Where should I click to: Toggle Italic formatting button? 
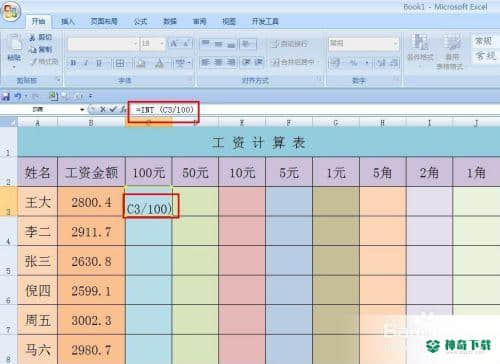pos(86,63)
